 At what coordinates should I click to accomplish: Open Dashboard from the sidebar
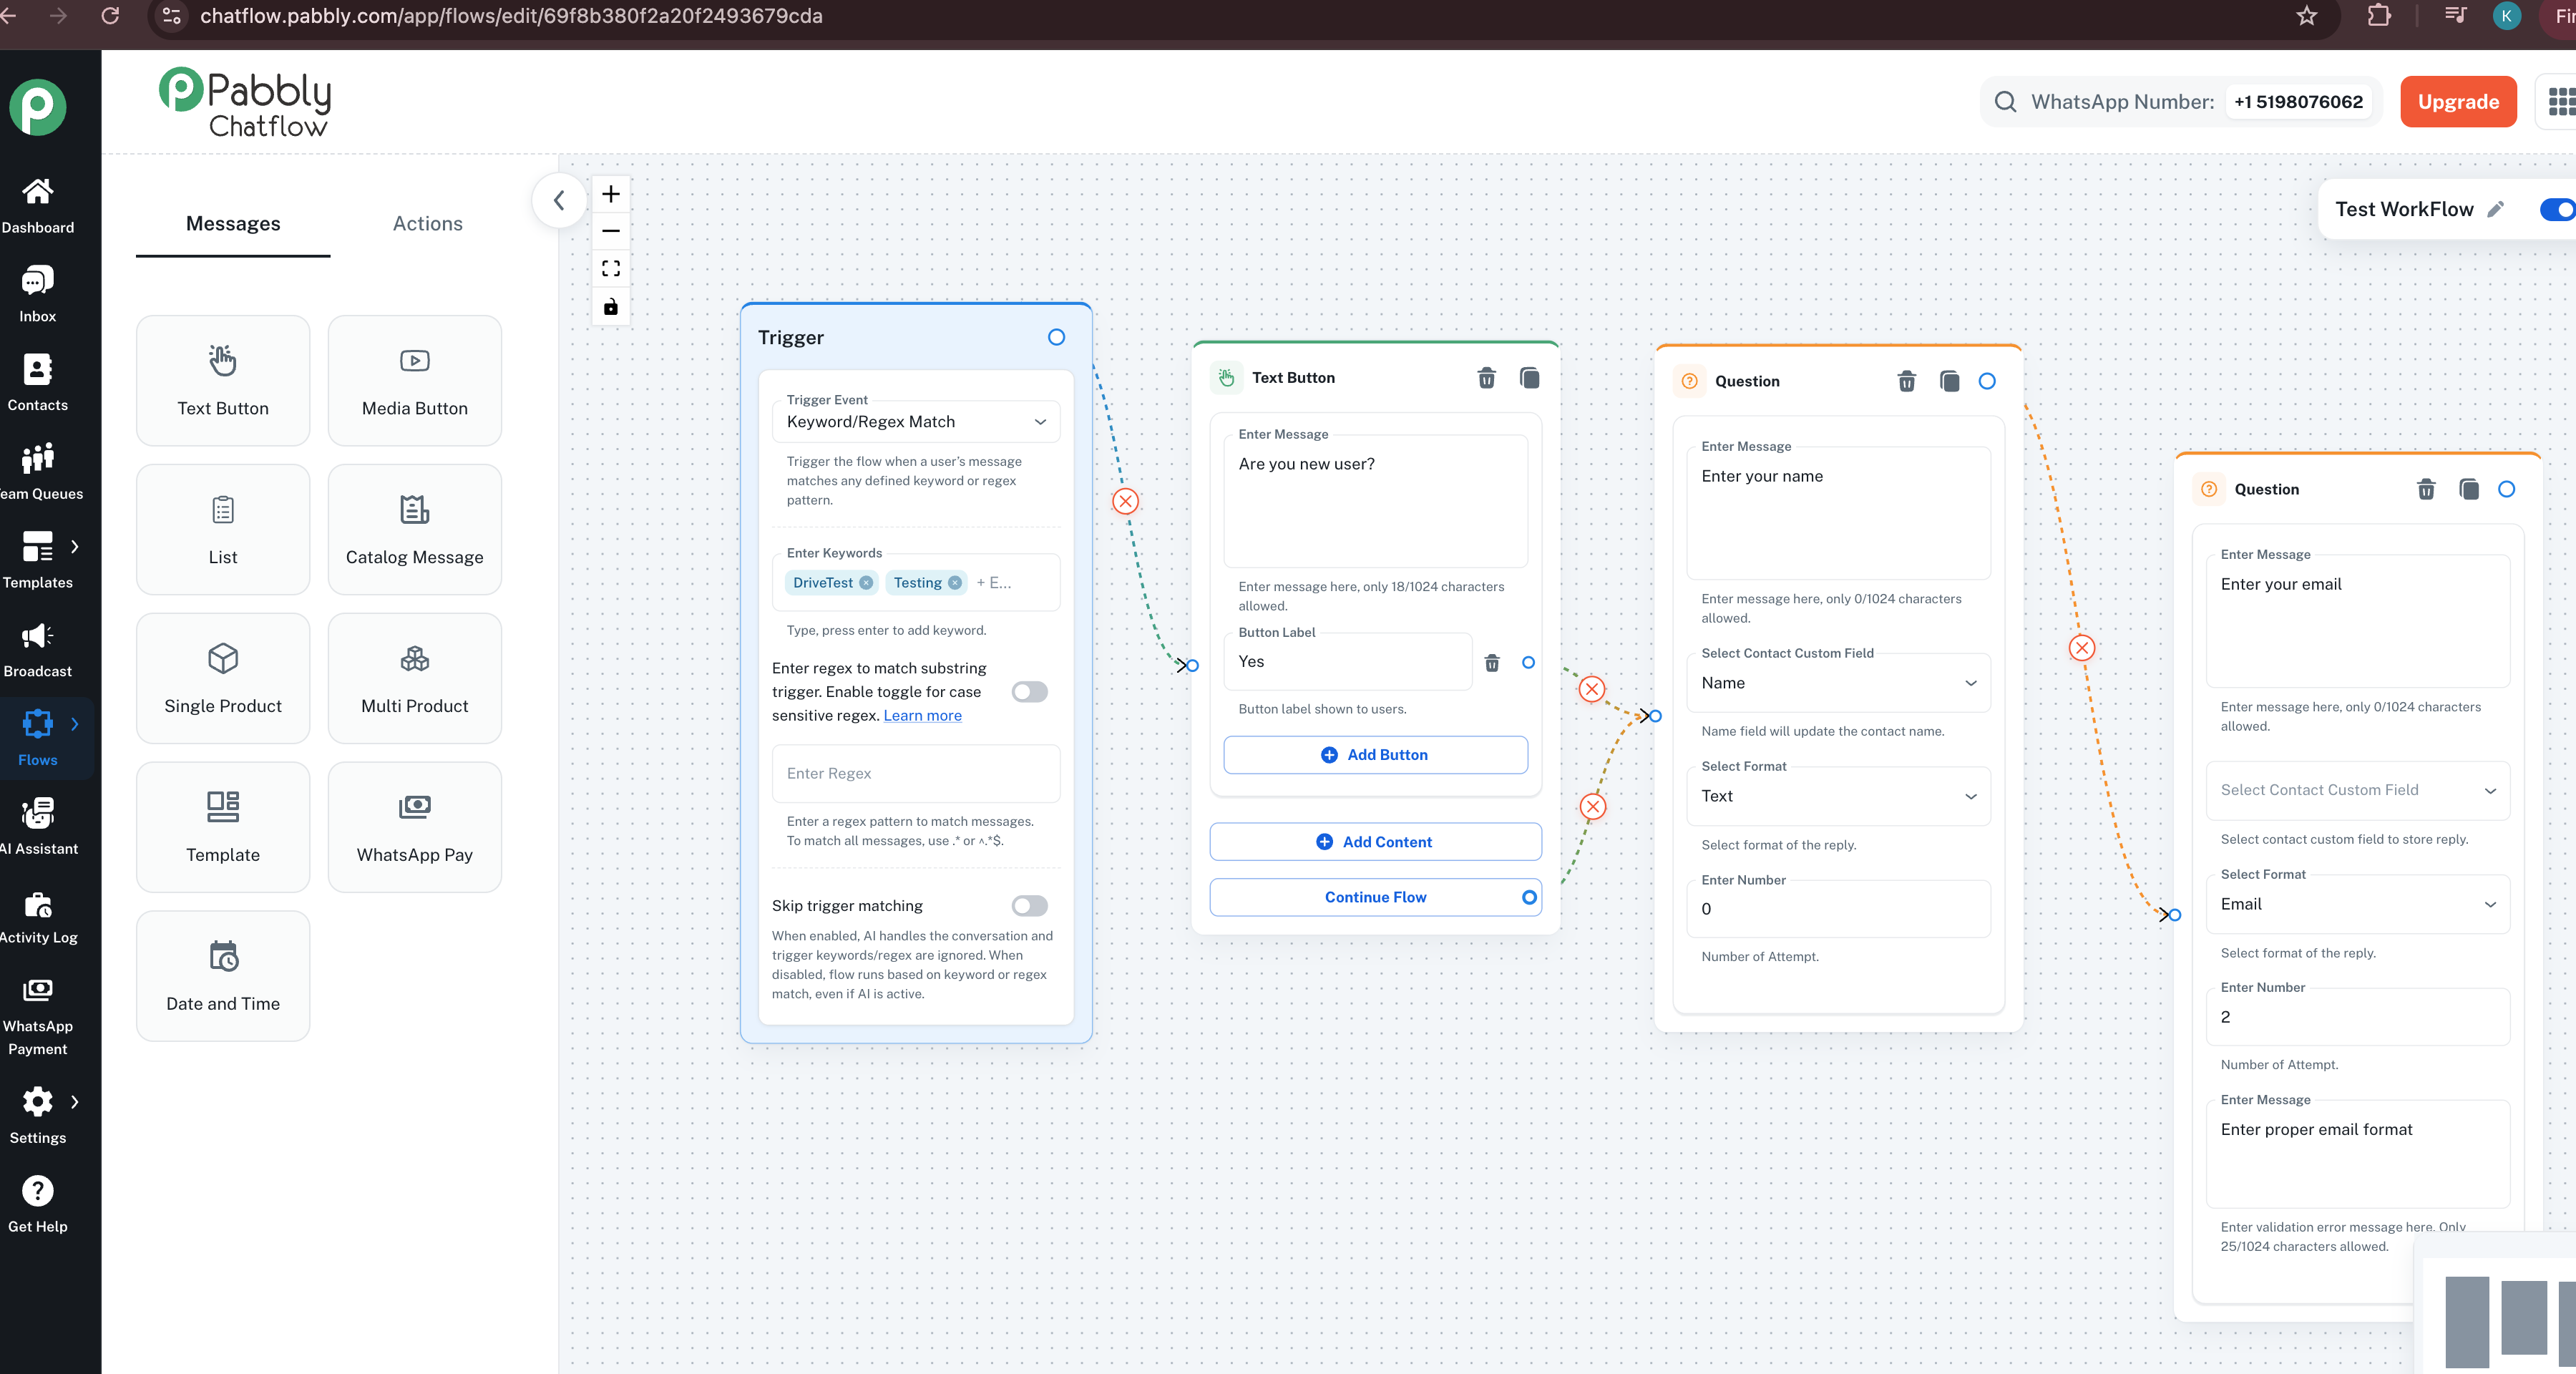pyautogui.click(x=38, y=205)
